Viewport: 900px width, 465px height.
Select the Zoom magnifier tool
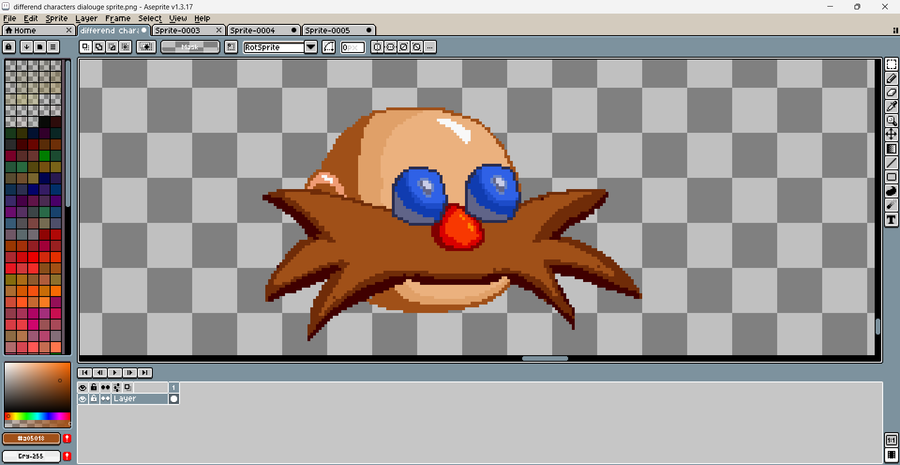pos(891,121)
